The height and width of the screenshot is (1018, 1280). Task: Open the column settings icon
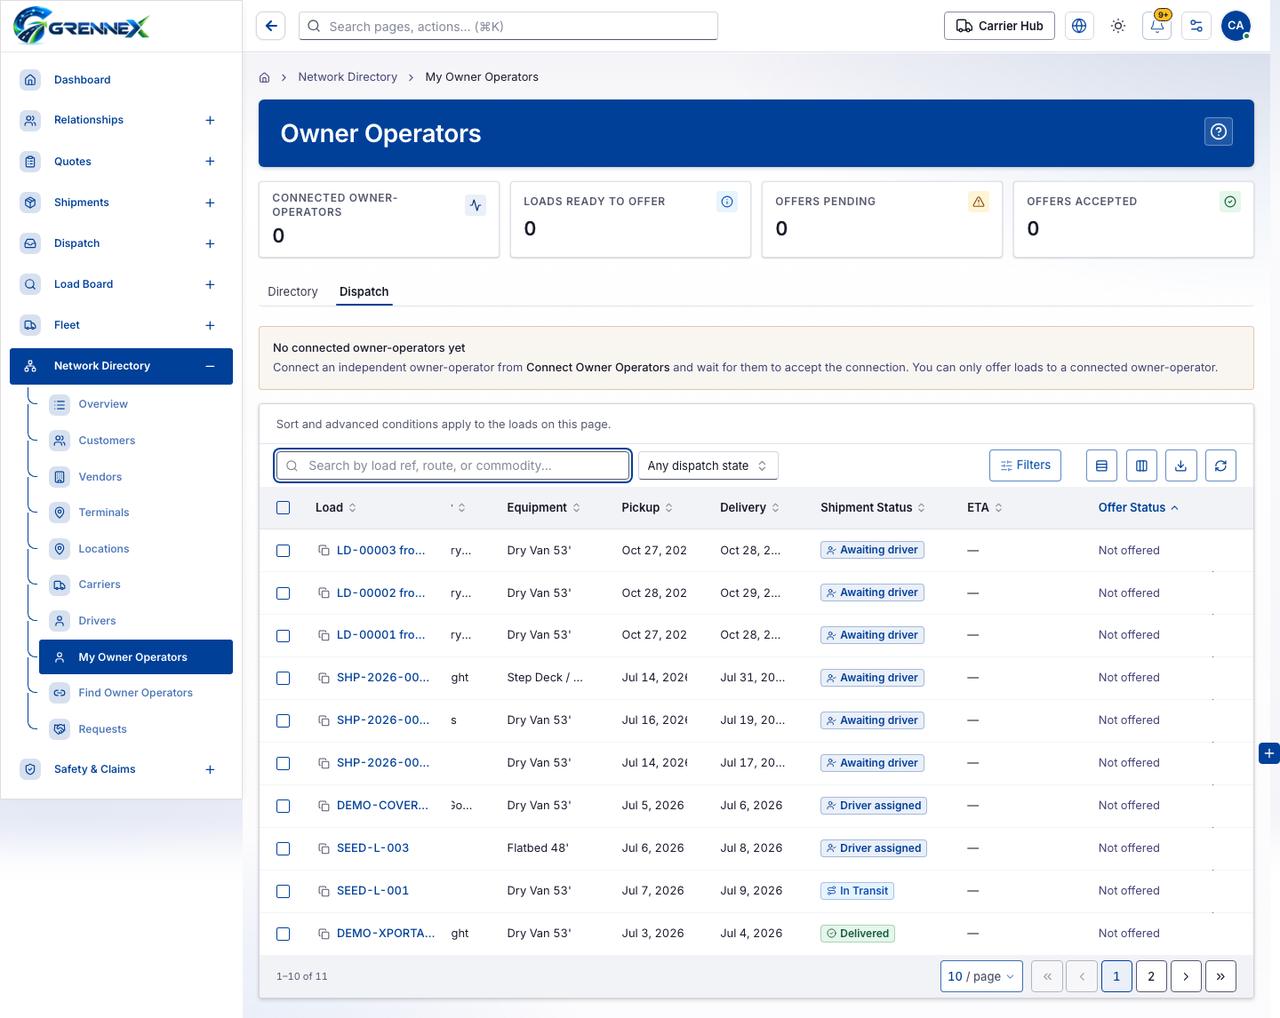point(1141,465)
